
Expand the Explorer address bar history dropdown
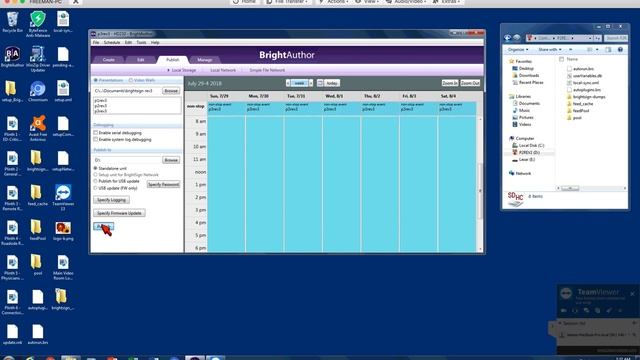pyautogui.click(x=590, y=38)
